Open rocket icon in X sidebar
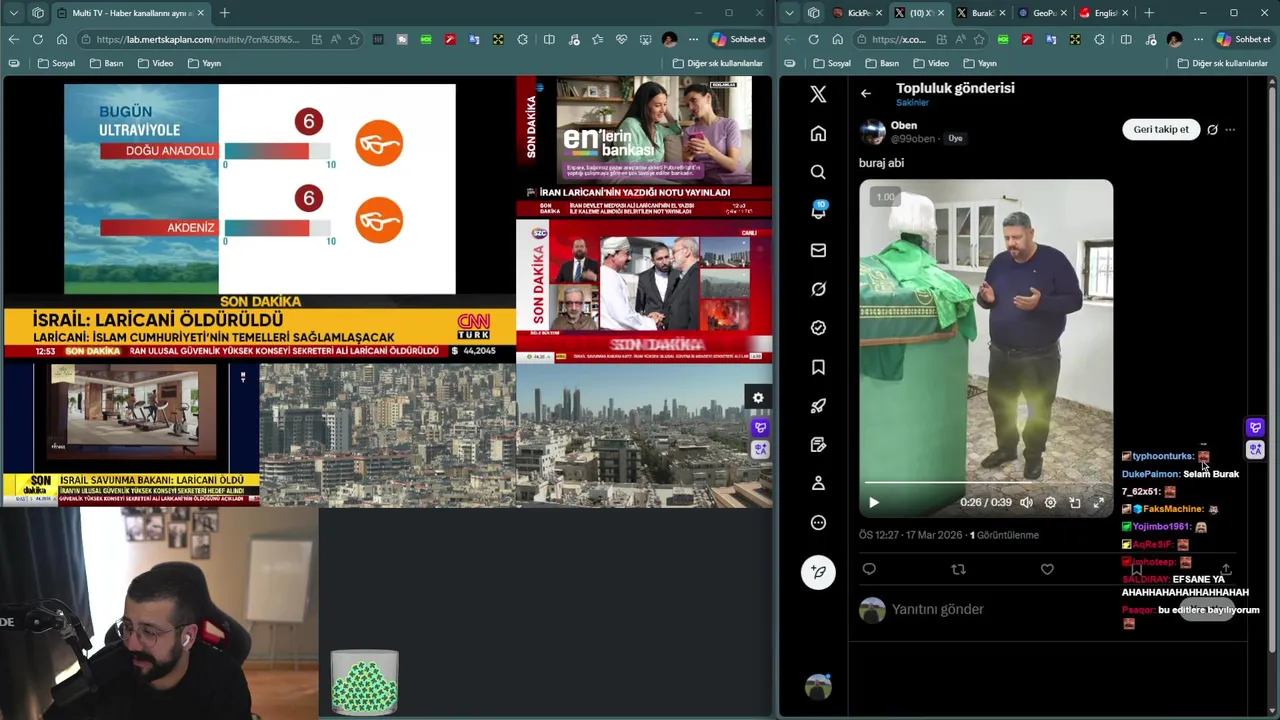This screenshot has height=720, width=1280. click(x=818, y=406)
